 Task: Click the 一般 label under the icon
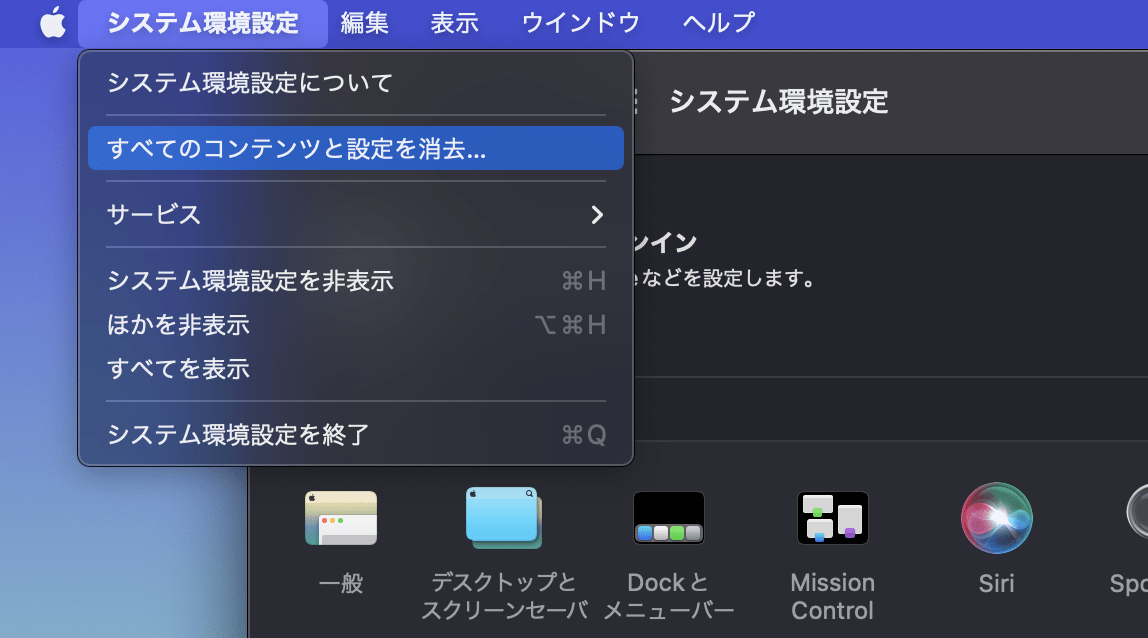click(x=341, y=583)
